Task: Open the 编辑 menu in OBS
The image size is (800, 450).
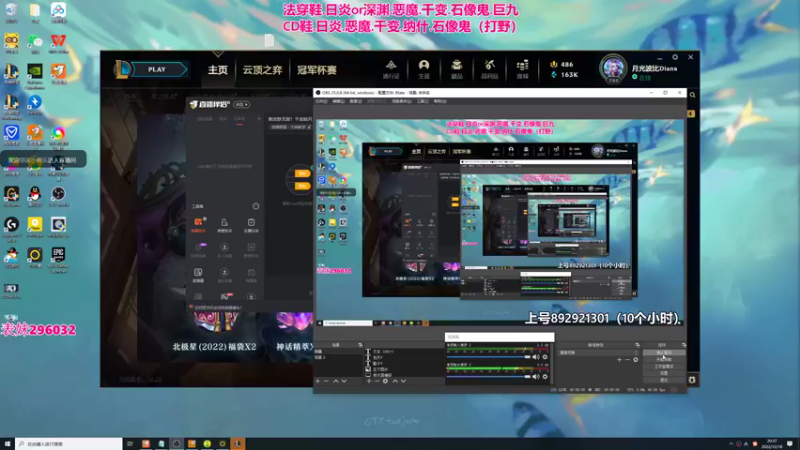Action: (338, 102)
